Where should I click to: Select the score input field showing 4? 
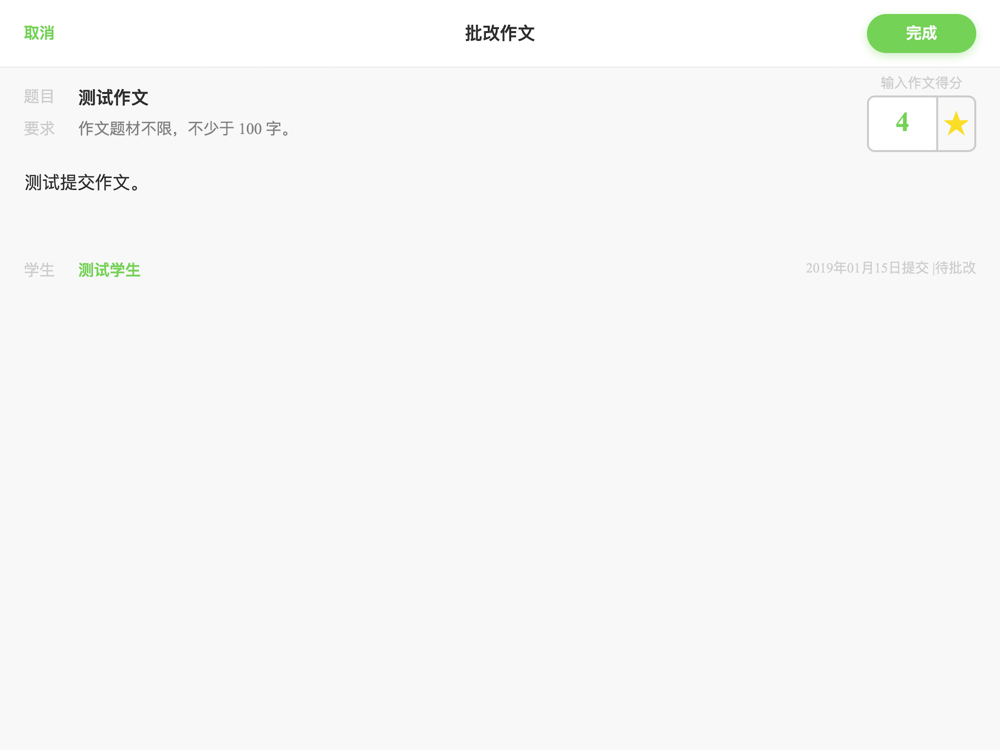point(902,124)
